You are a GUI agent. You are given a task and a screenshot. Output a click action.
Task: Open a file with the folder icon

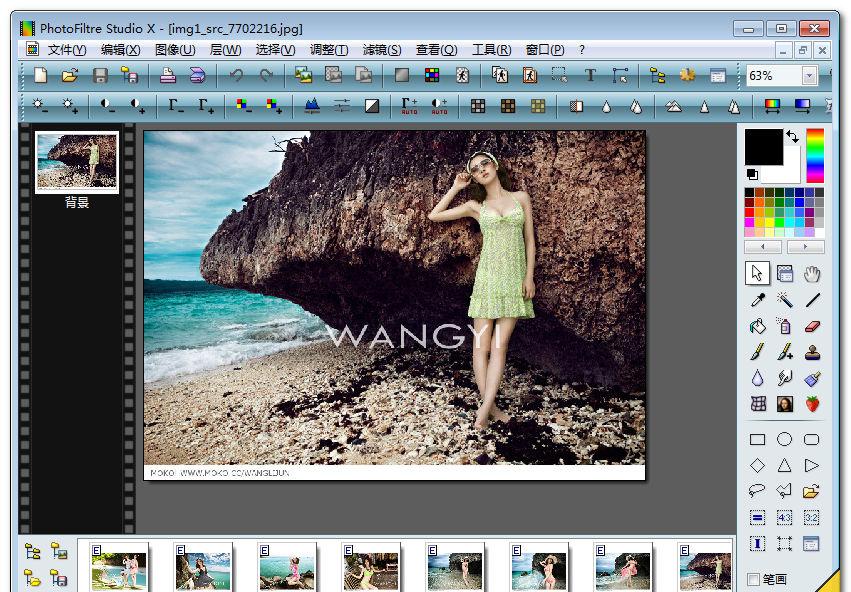click(69, 75)
